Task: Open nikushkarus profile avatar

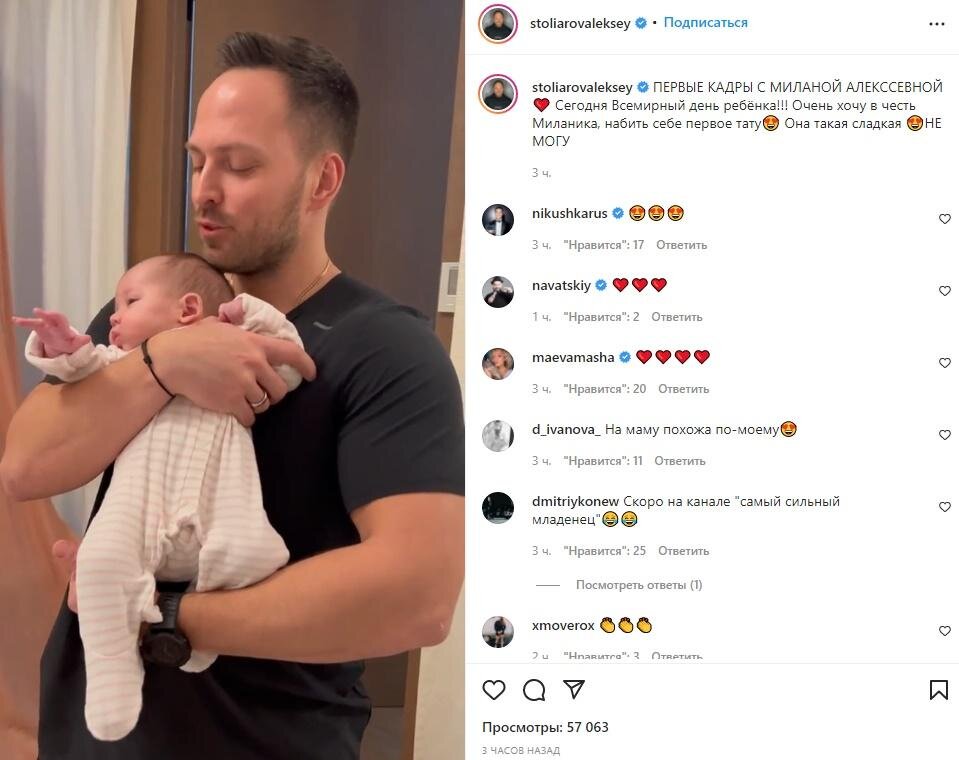Action: 498,220
